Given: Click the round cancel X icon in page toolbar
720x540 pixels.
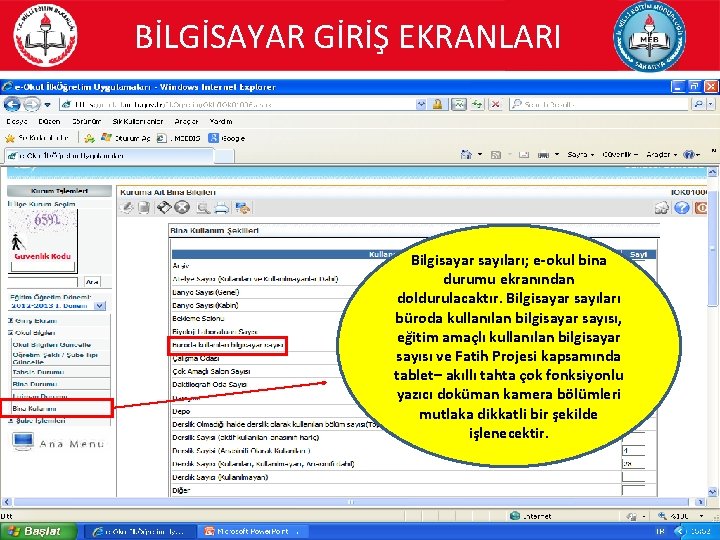Looking at the screenshot, I should pos(182,208).
